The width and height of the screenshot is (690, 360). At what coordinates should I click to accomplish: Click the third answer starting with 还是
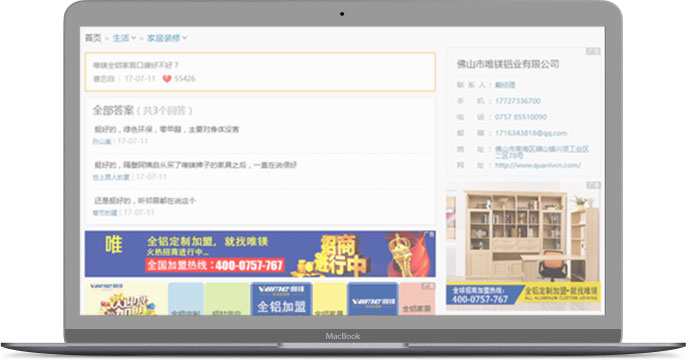coord(145,201)
